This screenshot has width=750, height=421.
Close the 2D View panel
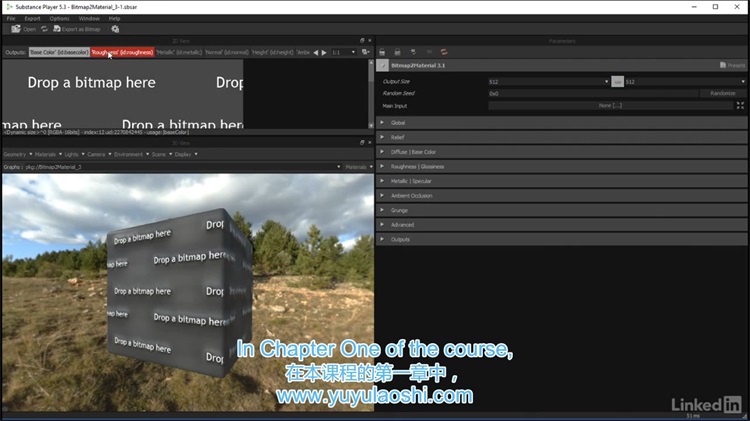pos(369,41)
